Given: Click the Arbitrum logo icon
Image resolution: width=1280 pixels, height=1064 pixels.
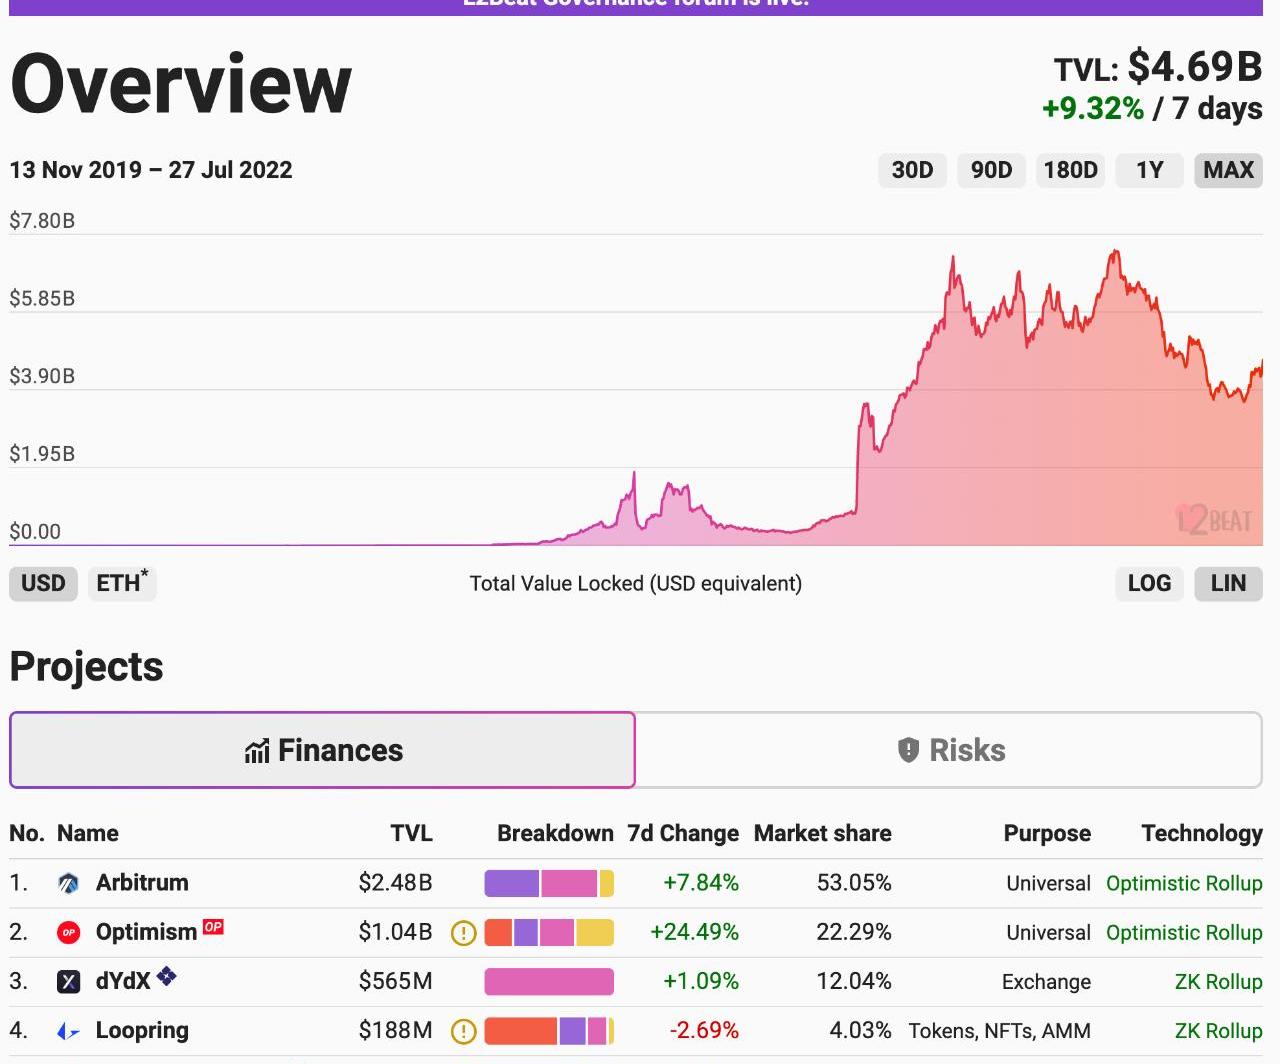Looking at the screenshot, I should [68, 883].
